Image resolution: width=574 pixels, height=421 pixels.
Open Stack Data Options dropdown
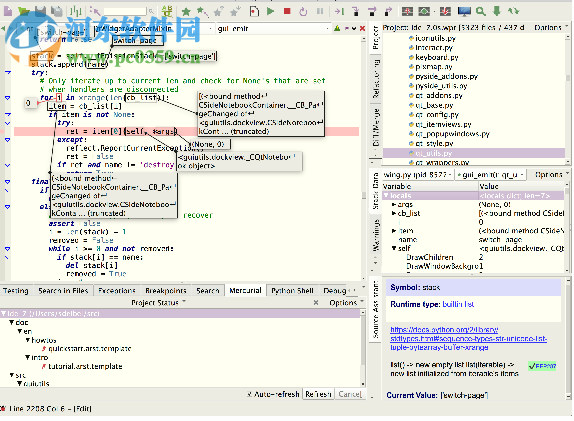click(552, 175)
